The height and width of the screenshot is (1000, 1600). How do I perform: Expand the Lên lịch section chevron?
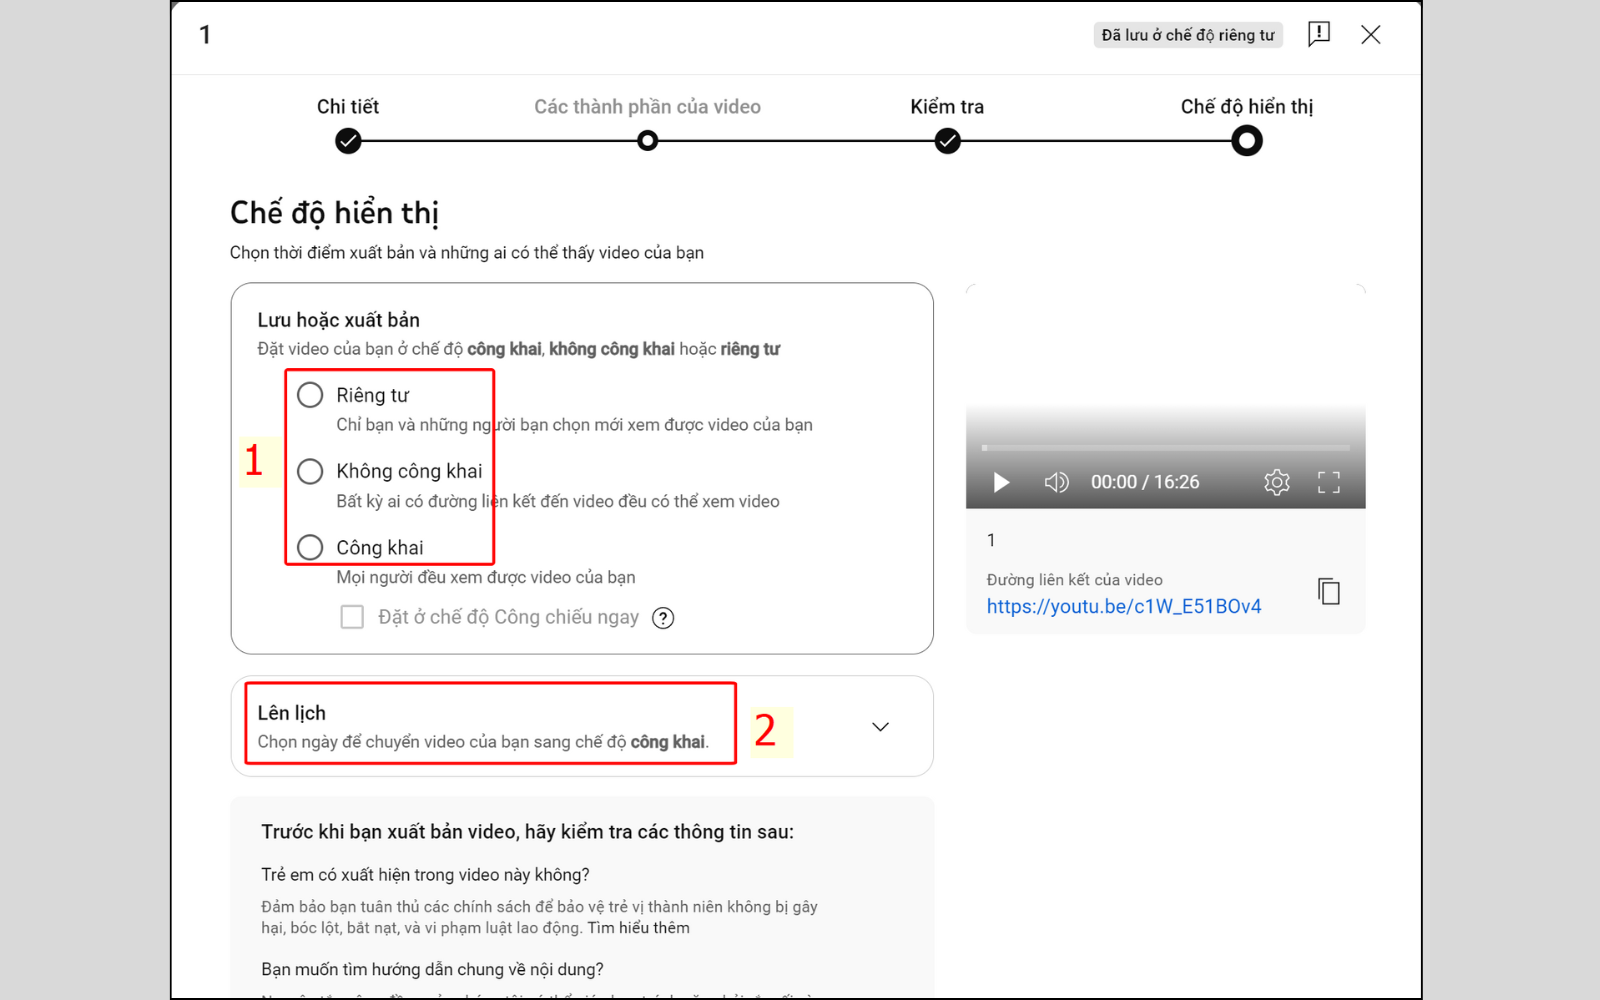coord(880,727)
